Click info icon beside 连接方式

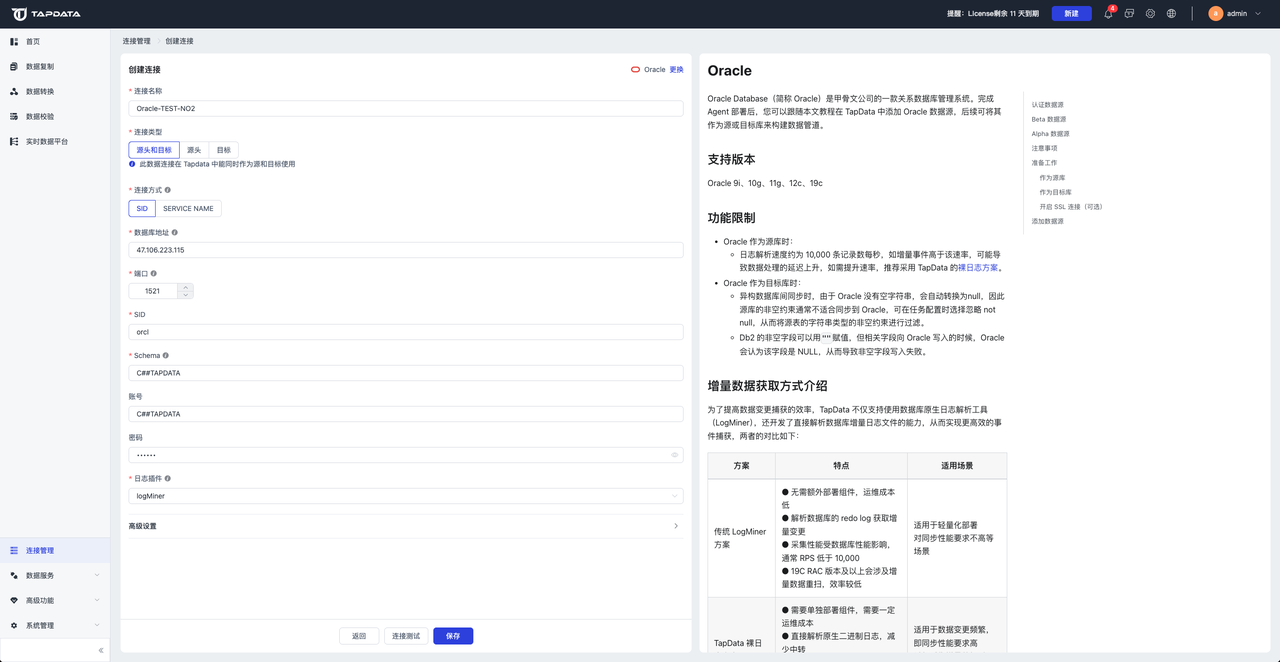click(x=167, y=189)
